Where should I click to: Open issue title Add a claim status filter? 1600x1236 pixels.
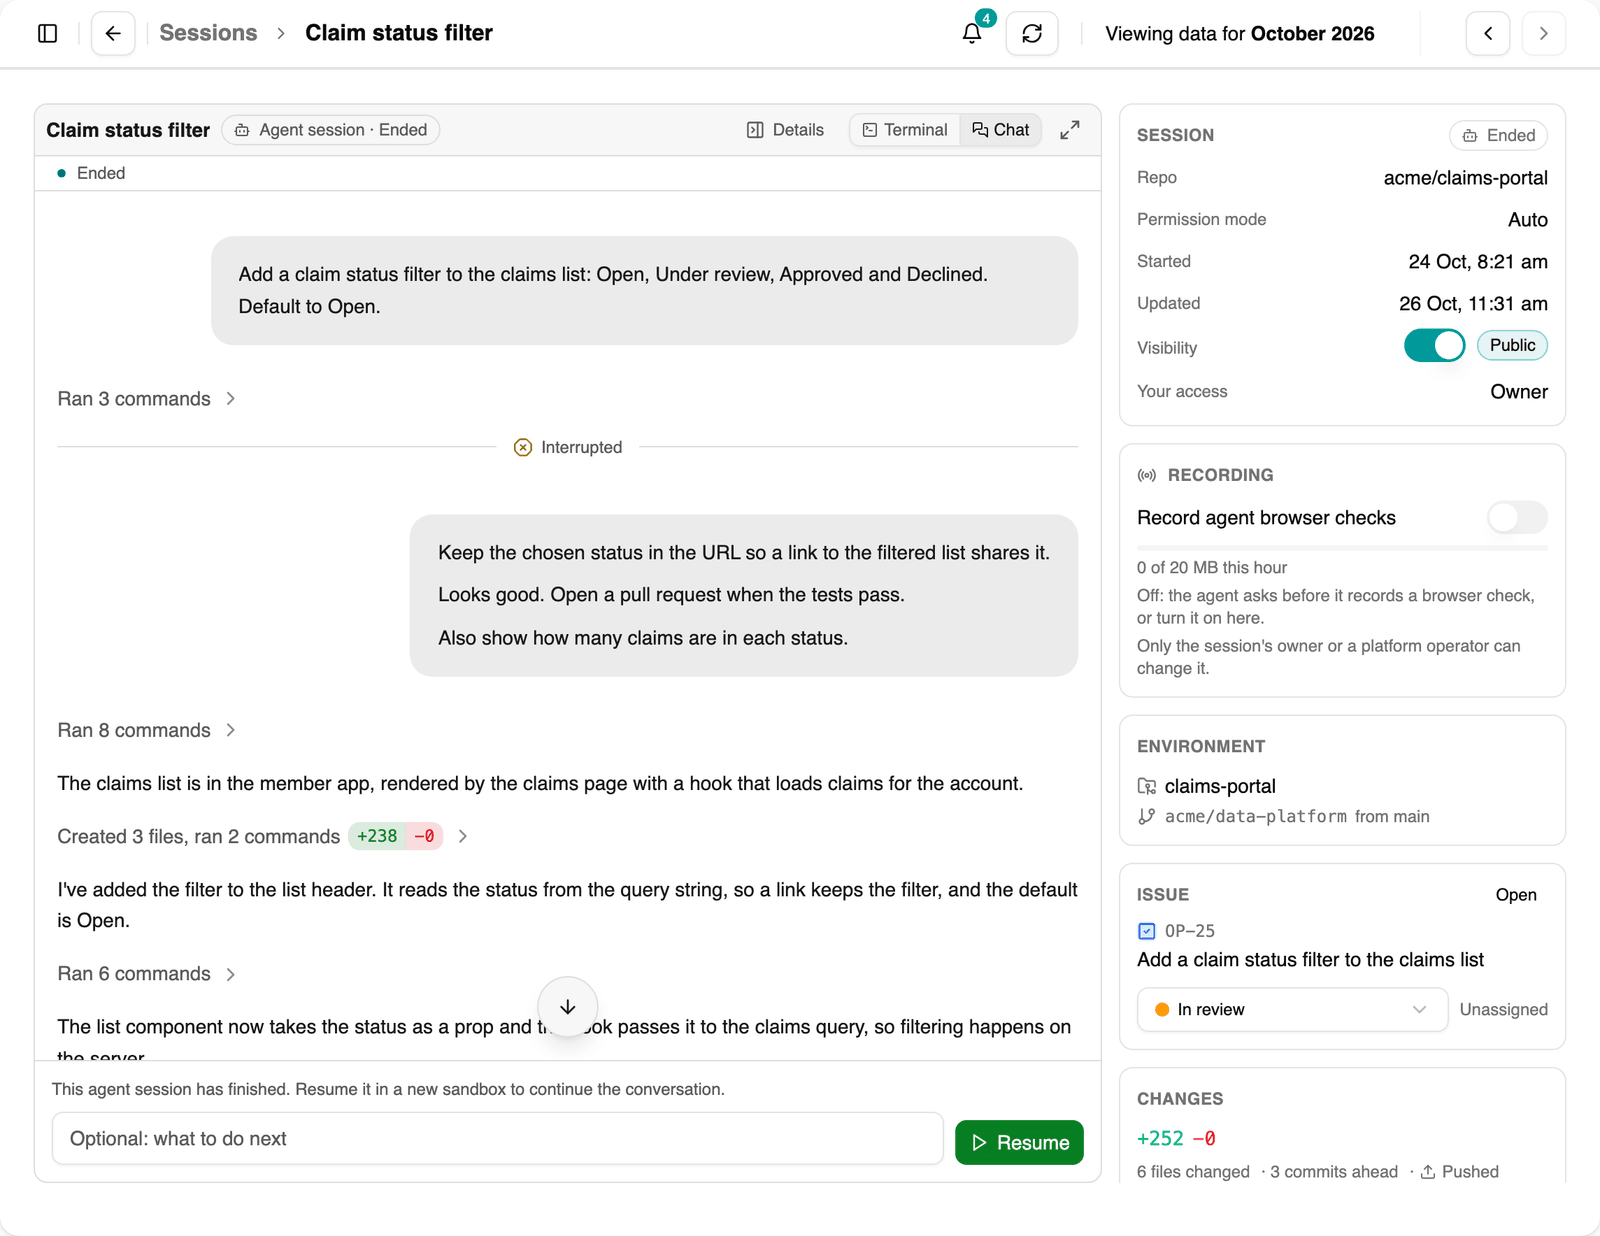pyautogui.click(x=1310, y=960)
